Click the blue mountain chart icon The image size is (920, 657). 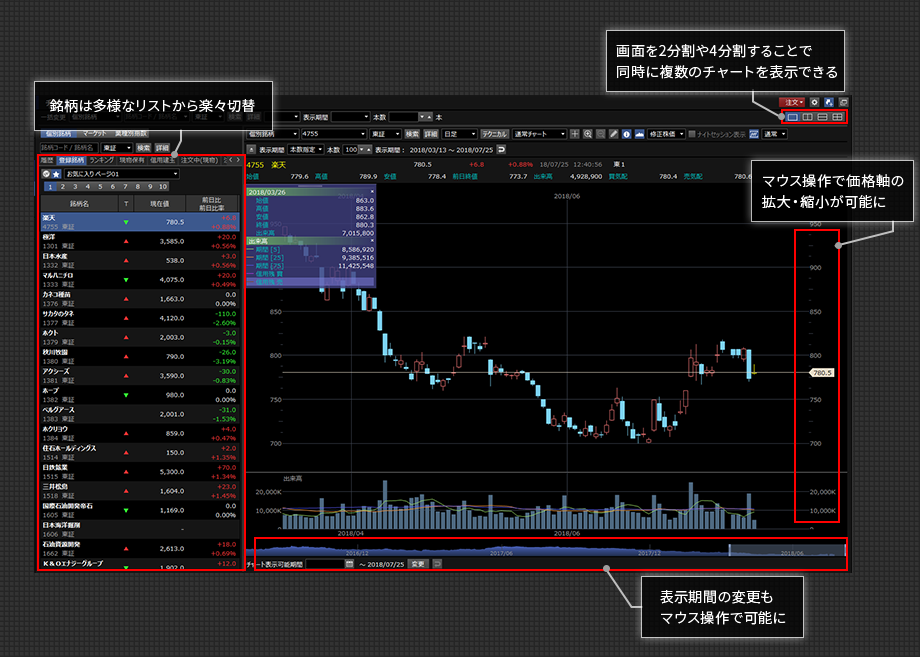pyautogui.click(x=639, y=134)
